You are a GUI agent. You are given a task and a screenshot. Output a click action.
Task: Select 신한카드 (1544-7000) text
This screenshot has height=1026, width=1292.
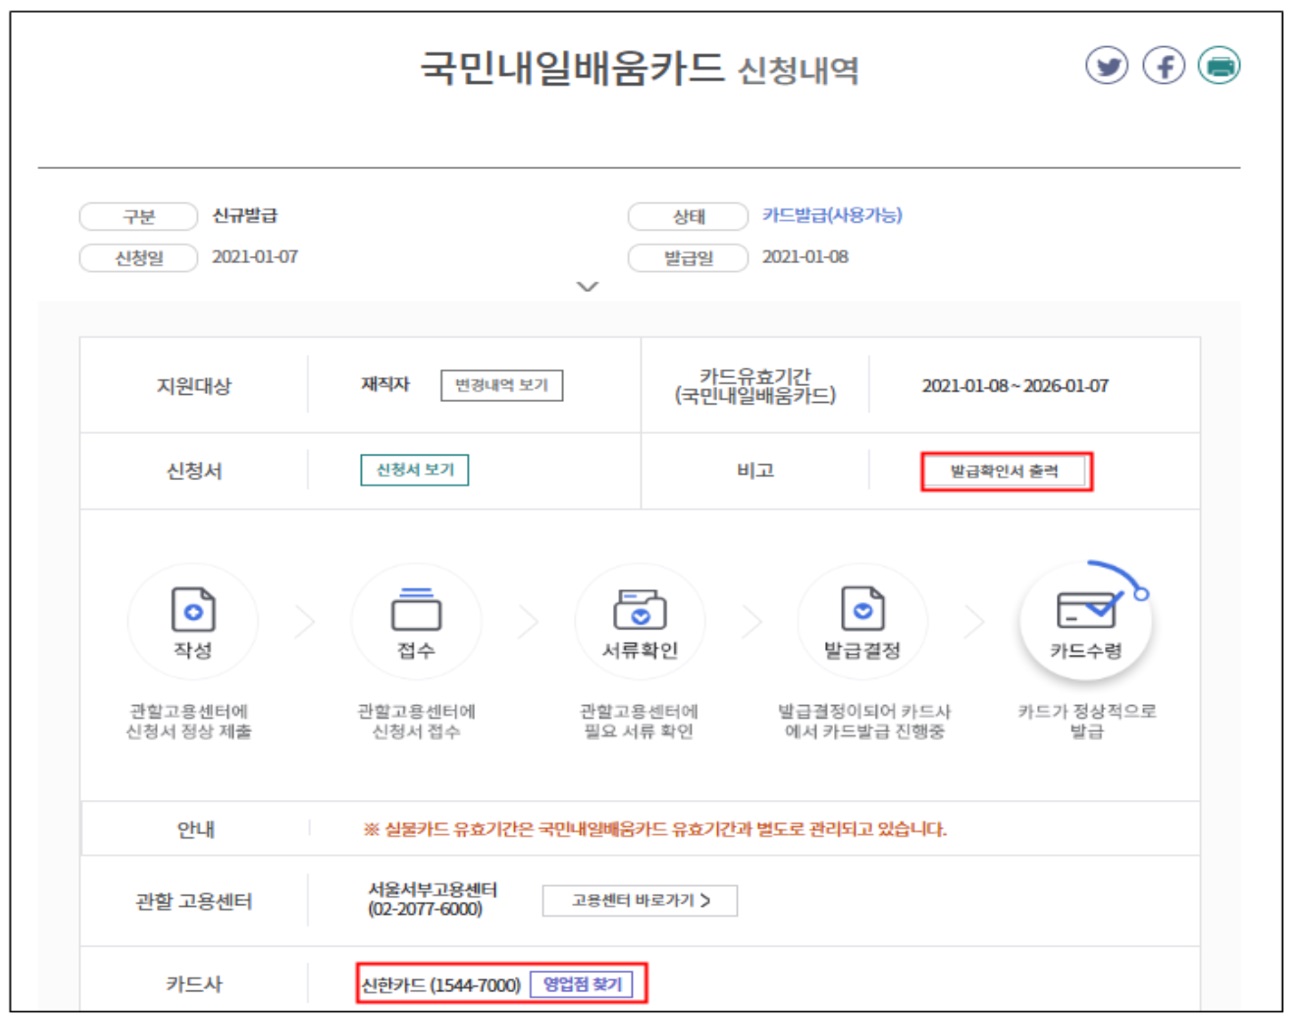click(x=441, y=985)
